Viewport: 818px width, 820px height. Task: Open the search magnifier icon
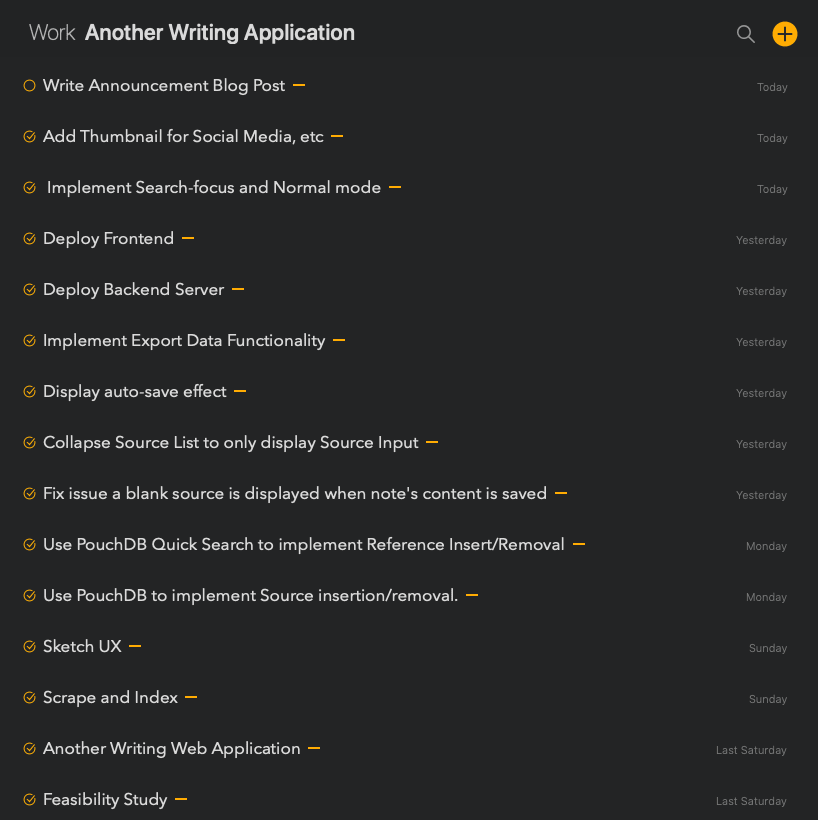point(745,35)
